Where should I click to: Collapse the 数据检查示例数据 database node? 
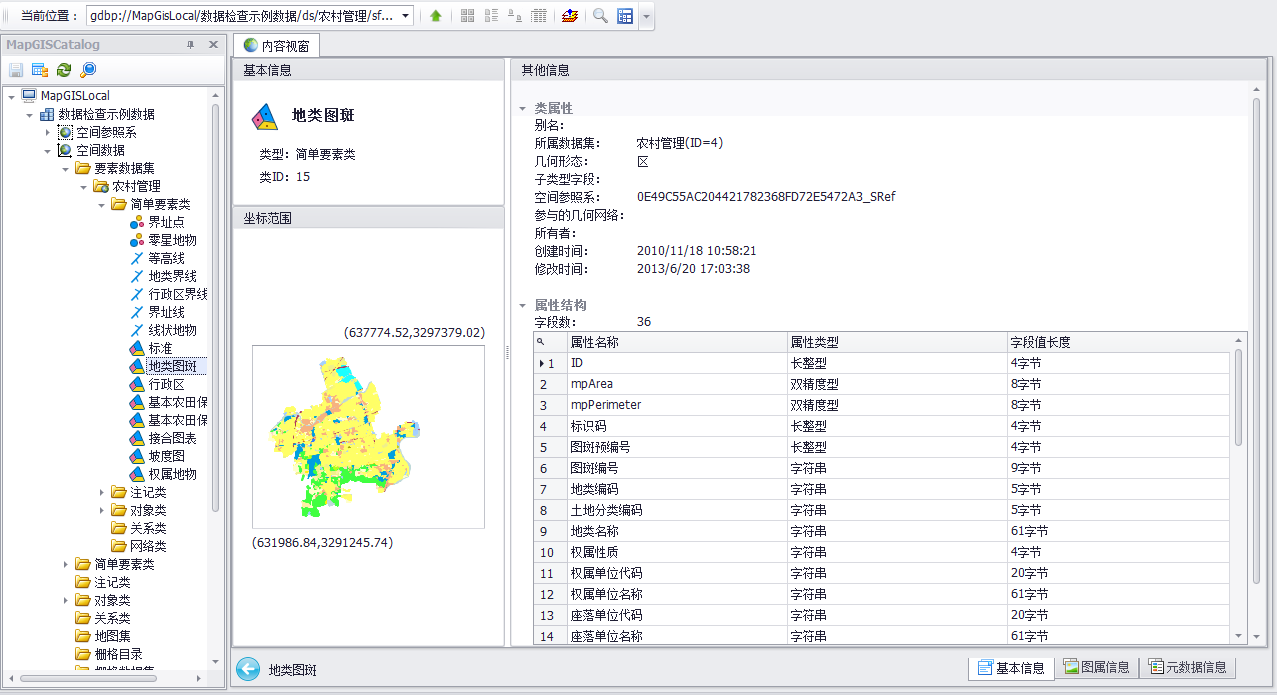pyautogui.click(x=29, y=114)
